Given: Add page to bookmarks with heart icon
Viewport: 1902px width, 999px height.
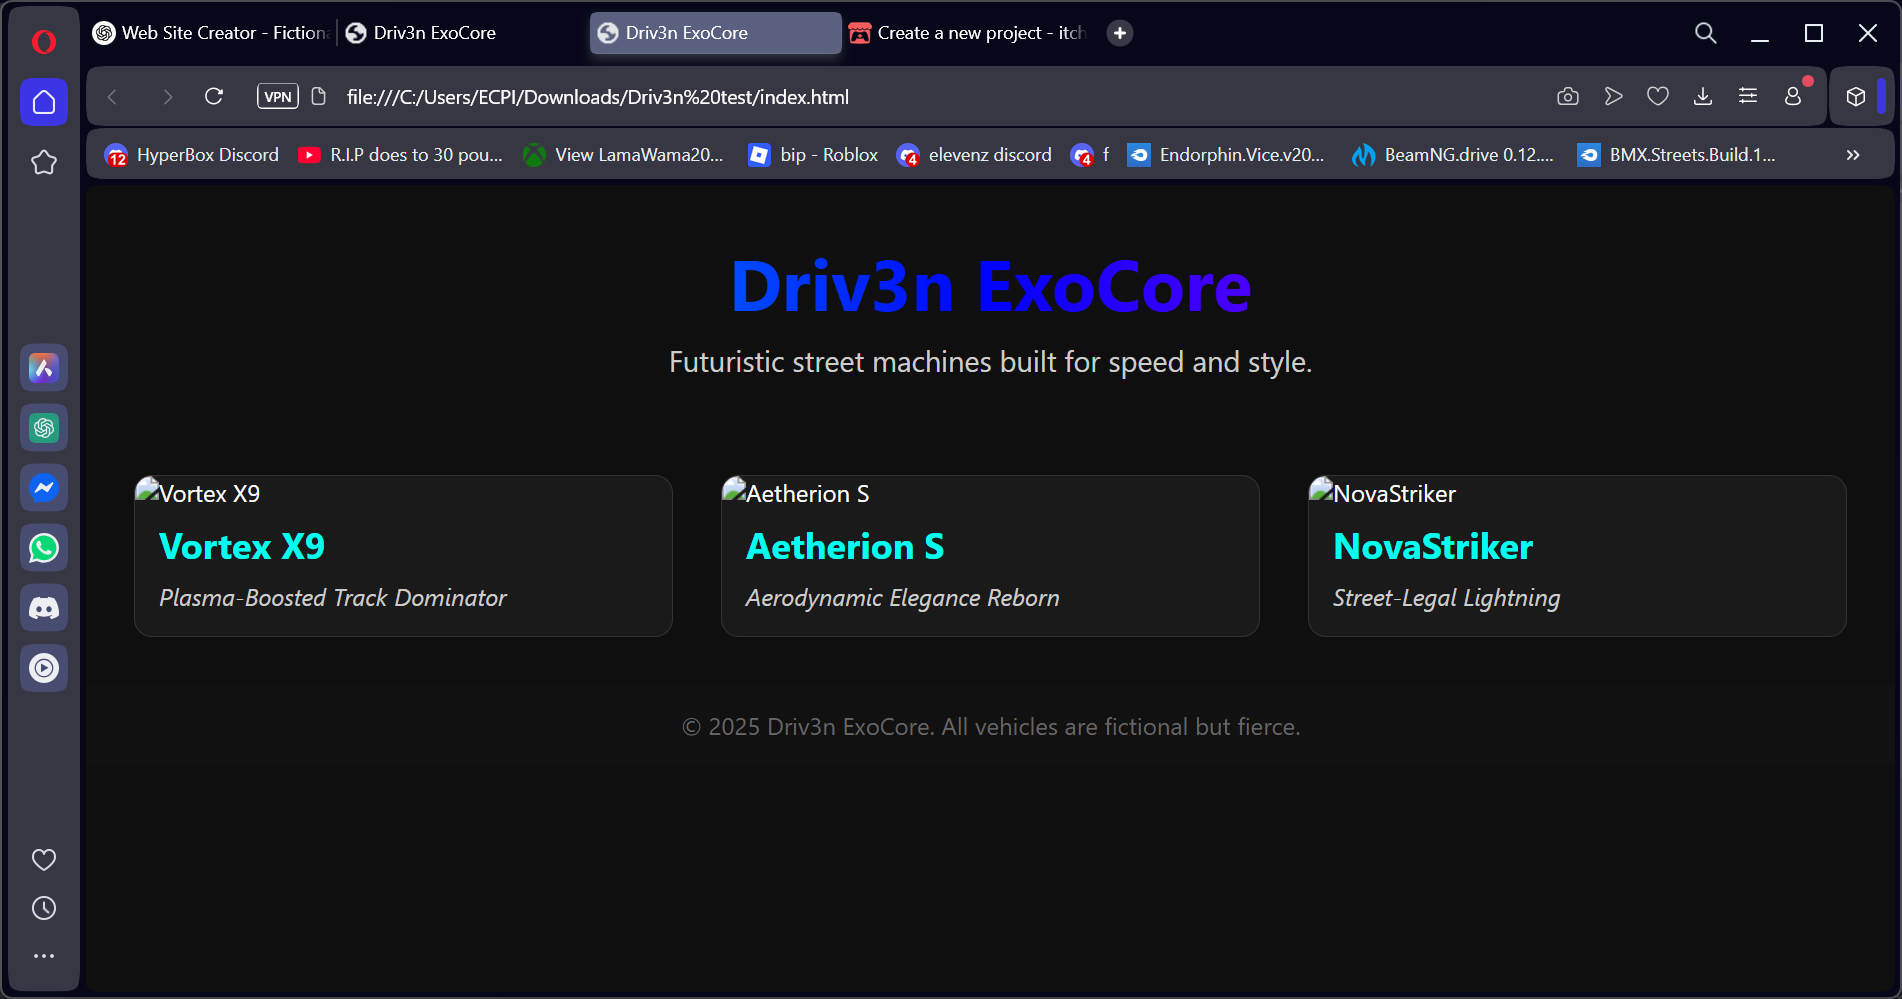Looking at the screenshot, I should pos(1658,96).
